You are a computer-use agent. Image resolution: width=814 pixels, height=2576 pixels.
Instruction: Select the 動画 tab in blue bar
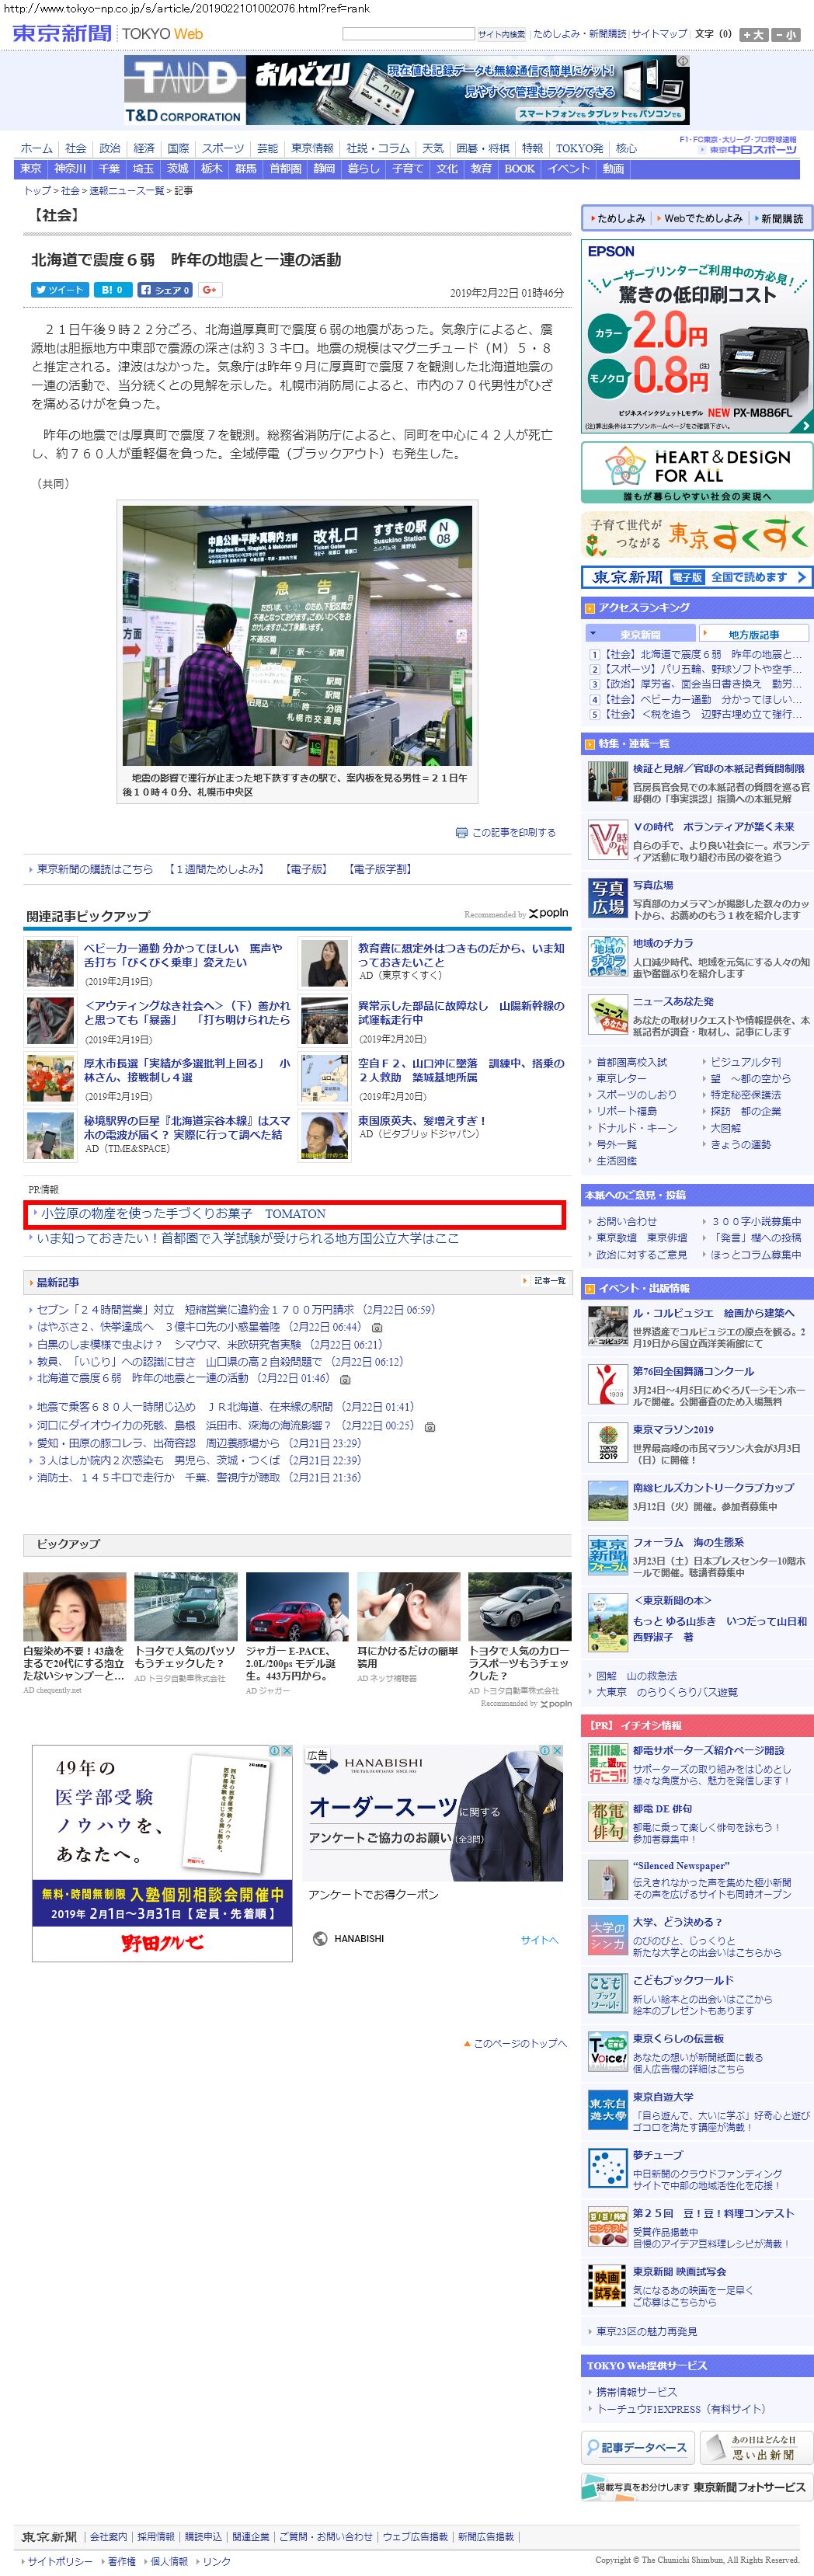[613, 169]
